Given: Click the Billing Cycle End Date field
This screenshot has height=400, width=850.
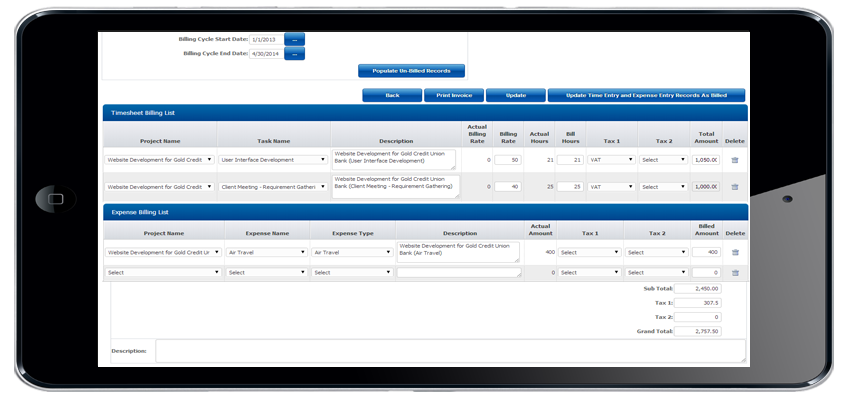Looking at the screenshot, I should tap(266, 54).
